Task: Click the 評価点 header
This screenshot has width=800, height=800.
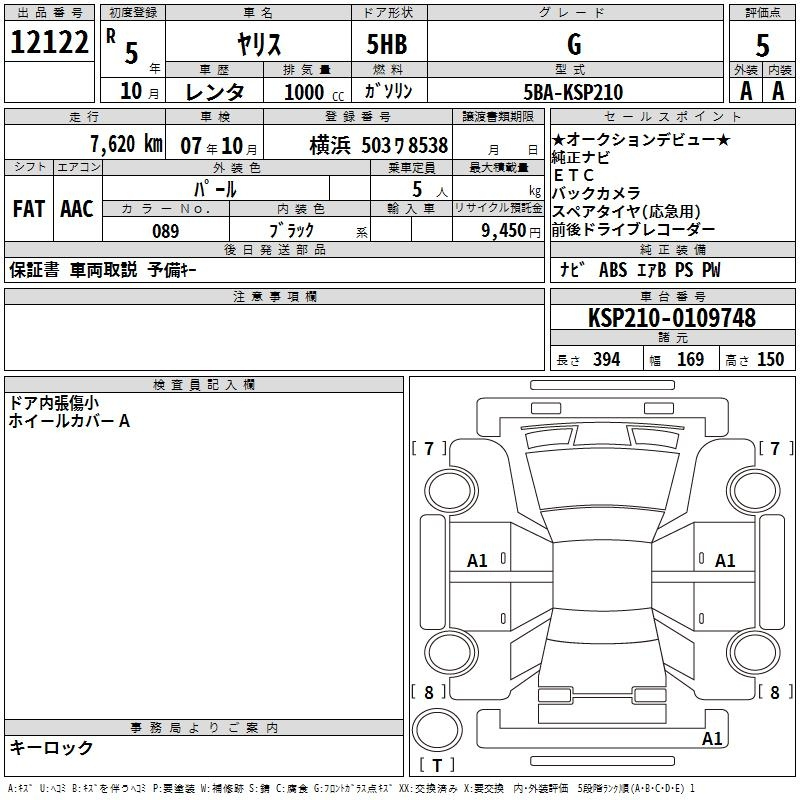Action: pos(763,13)
